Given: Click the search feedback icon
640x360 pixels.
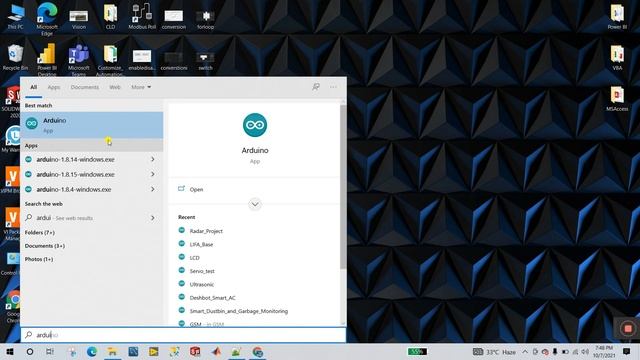Looking at the screenshot, I should click(316, 87).
